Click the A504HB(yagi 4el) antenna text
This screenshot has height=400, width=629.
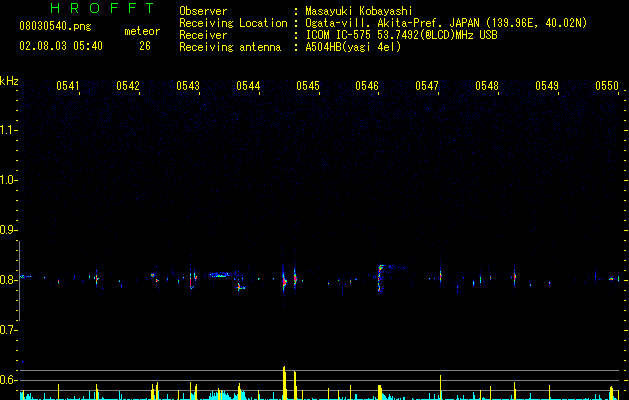pyautogui.click(x=353, y=47)
